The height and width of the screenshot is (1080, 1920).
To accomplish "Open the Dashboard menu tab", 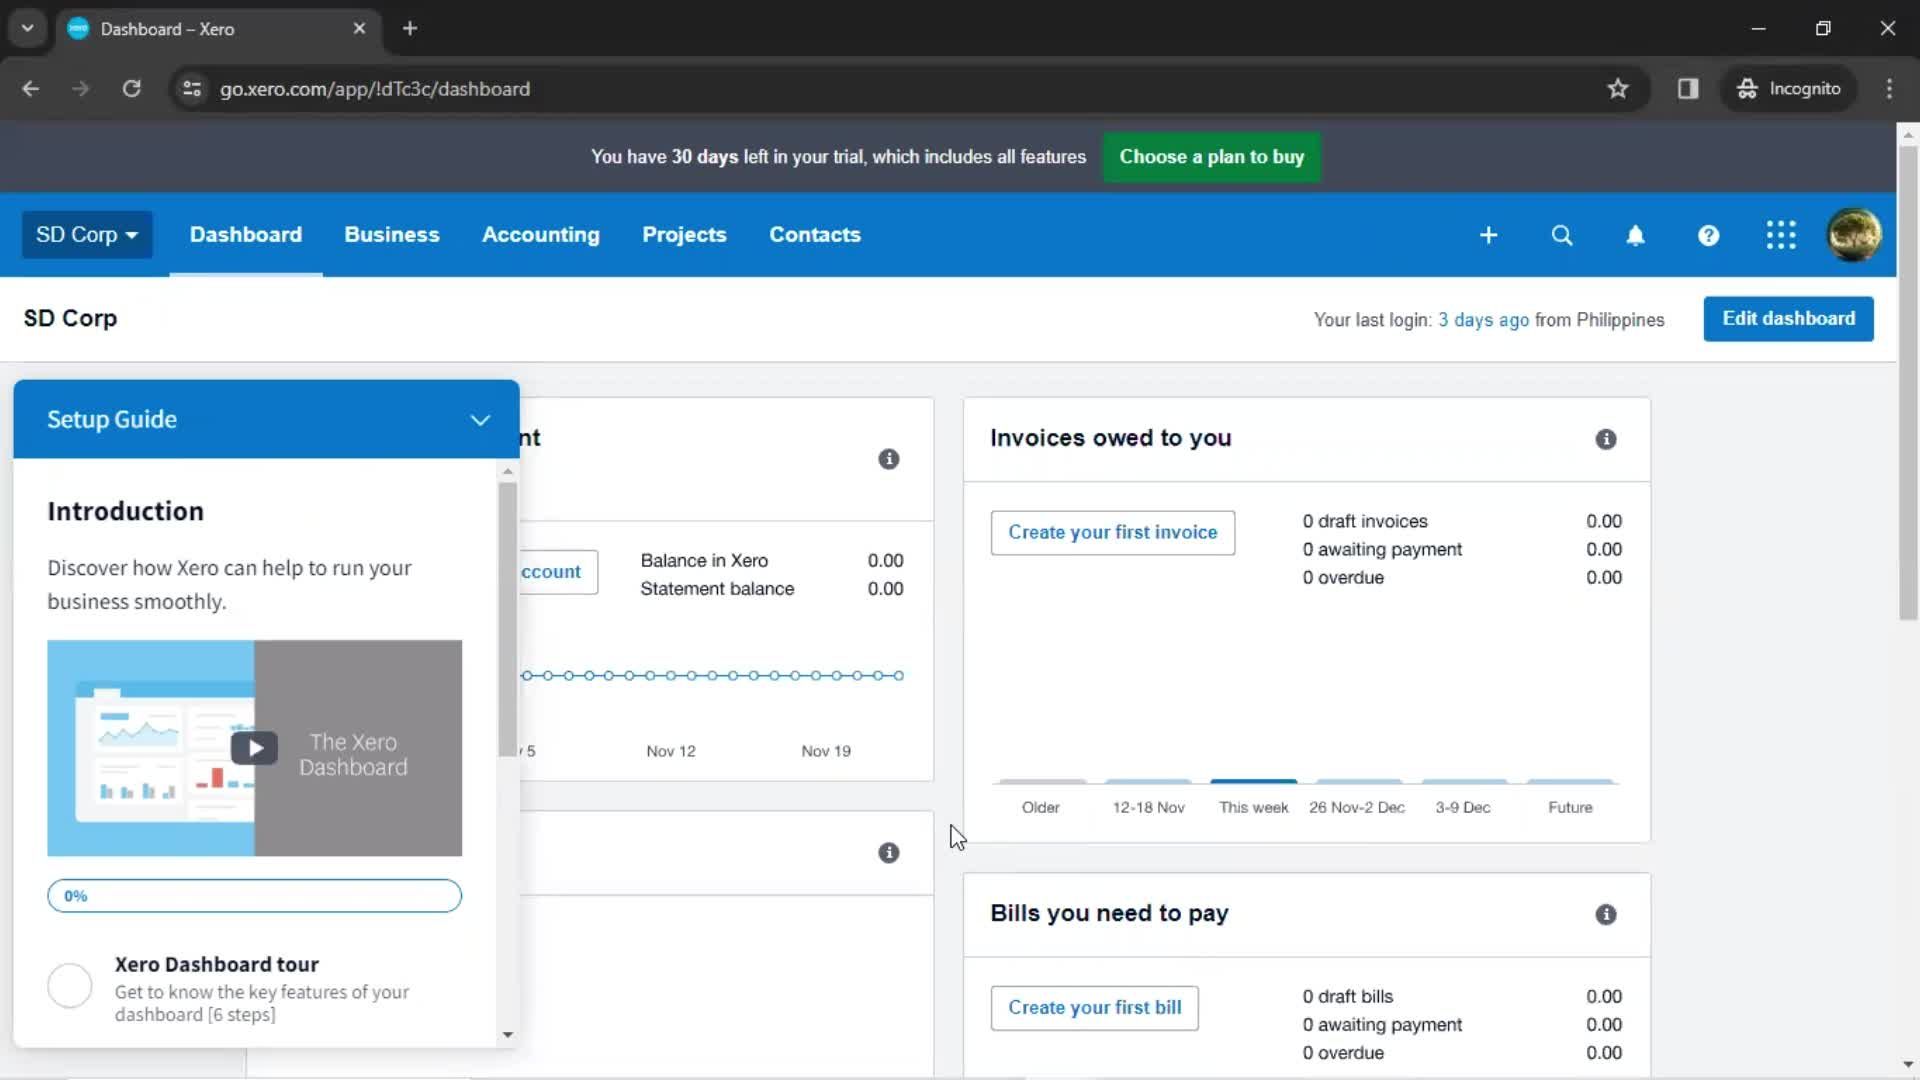I will [x=246, y=235].
